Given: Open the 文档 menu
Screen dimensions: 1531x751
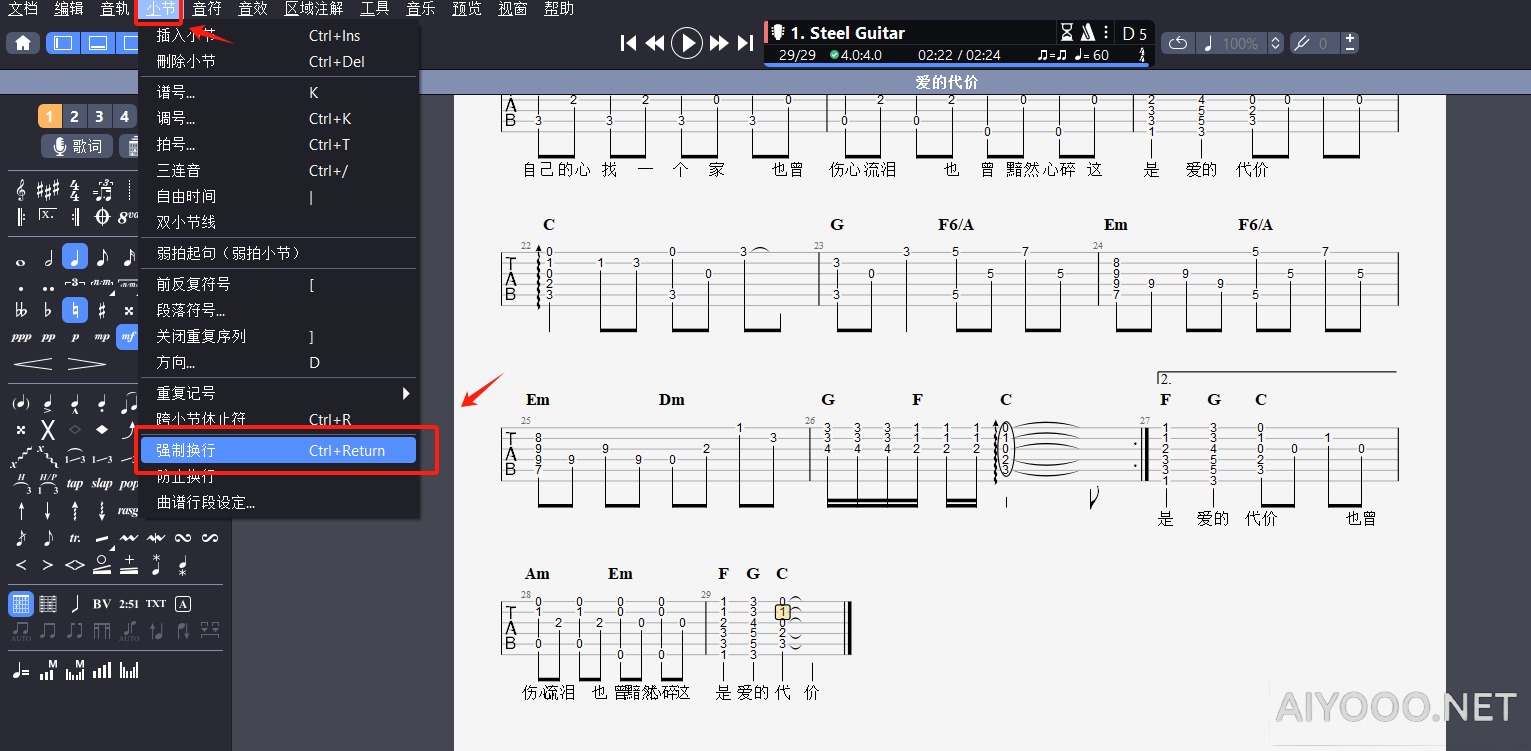Looking at the screenshot, I should click(23, 9).
